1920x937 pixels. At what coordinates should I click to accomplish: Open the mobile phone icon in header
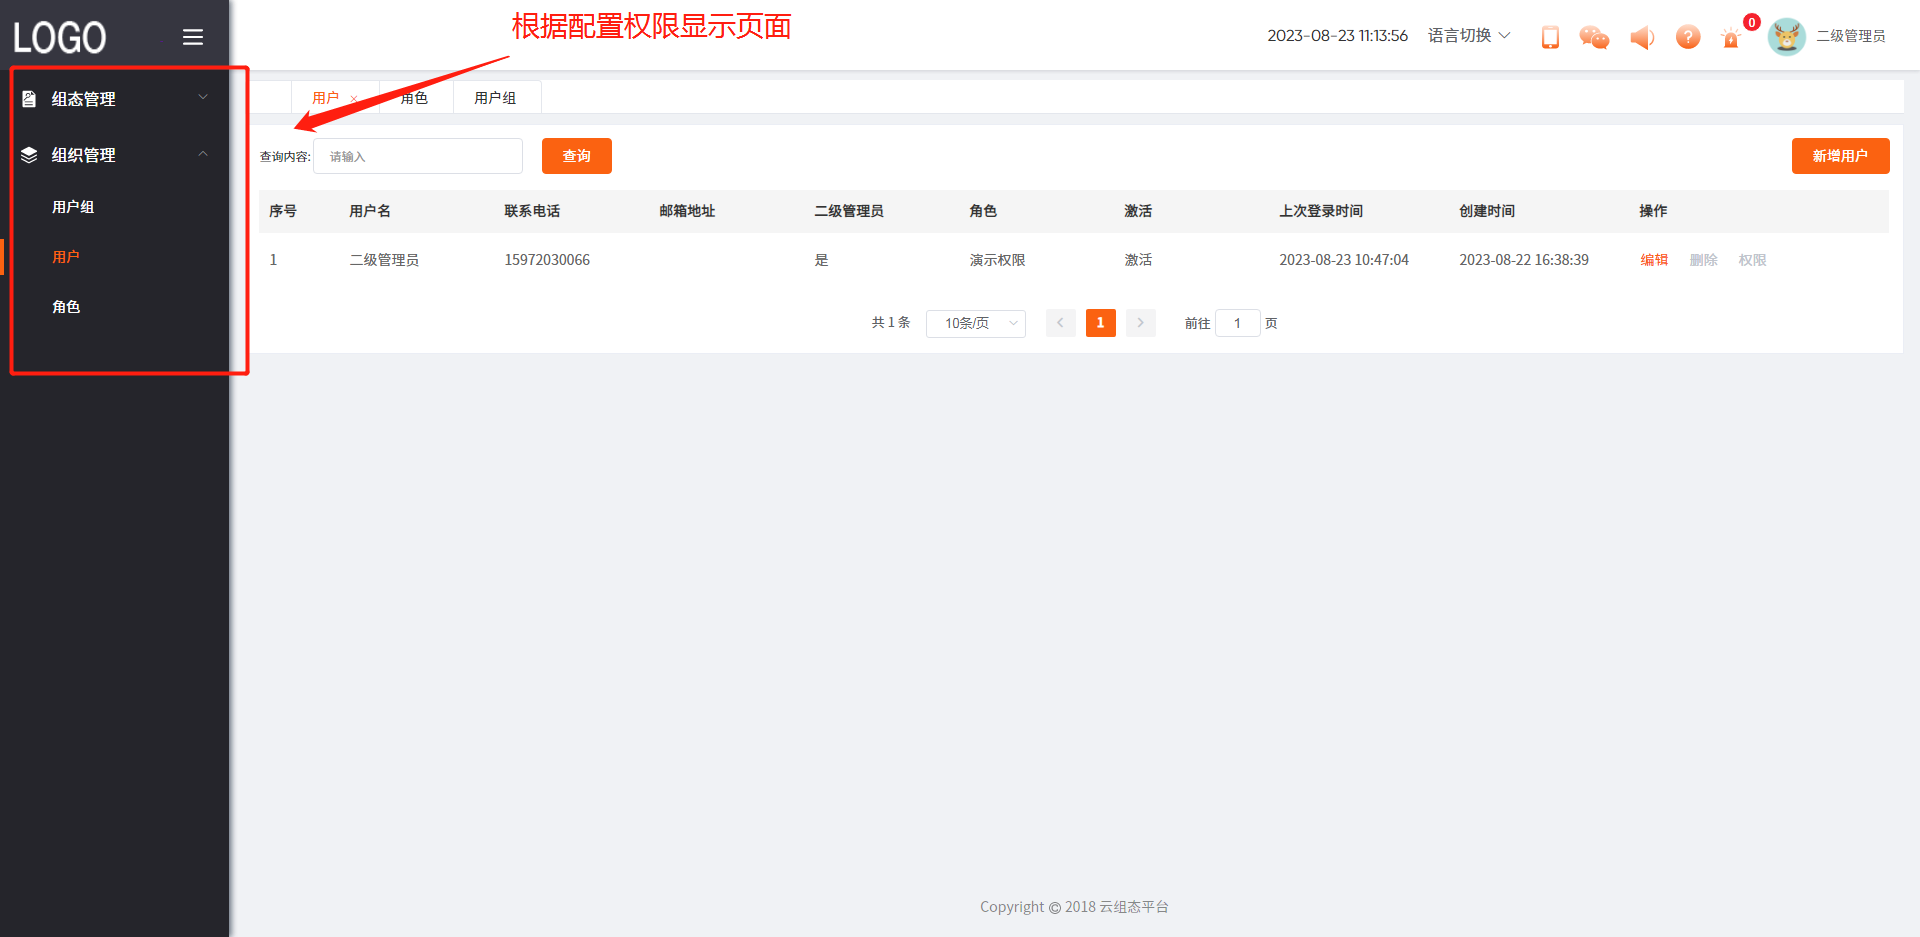pos(1550,37)
